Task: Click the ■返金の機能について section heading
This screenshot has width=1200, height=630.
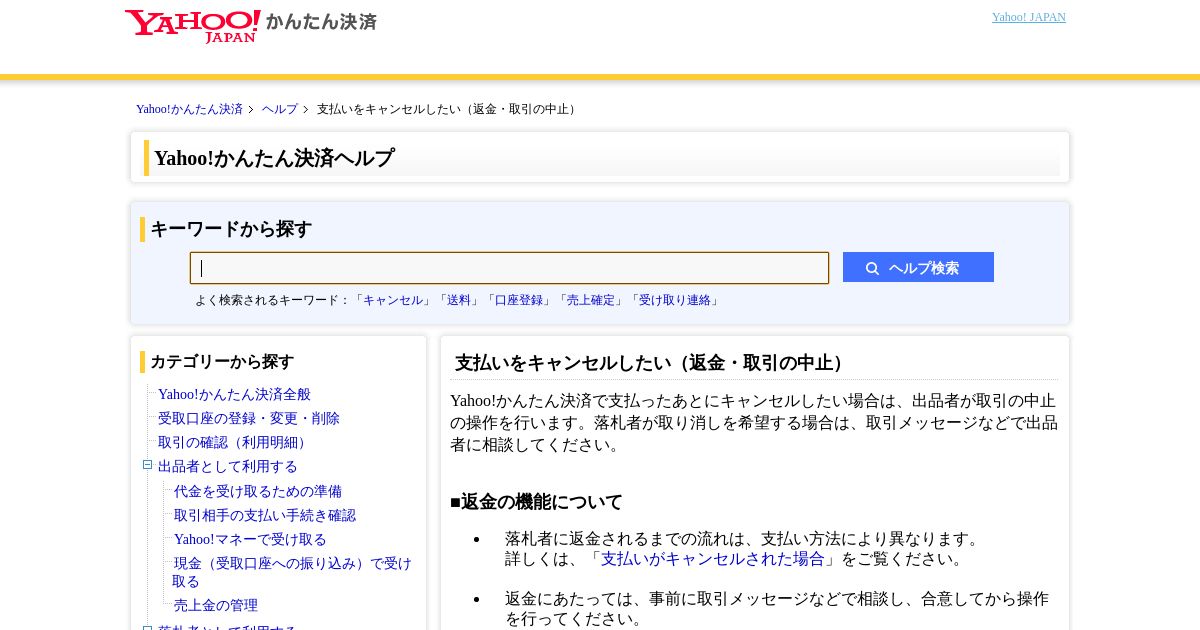Action: [536, 502]
